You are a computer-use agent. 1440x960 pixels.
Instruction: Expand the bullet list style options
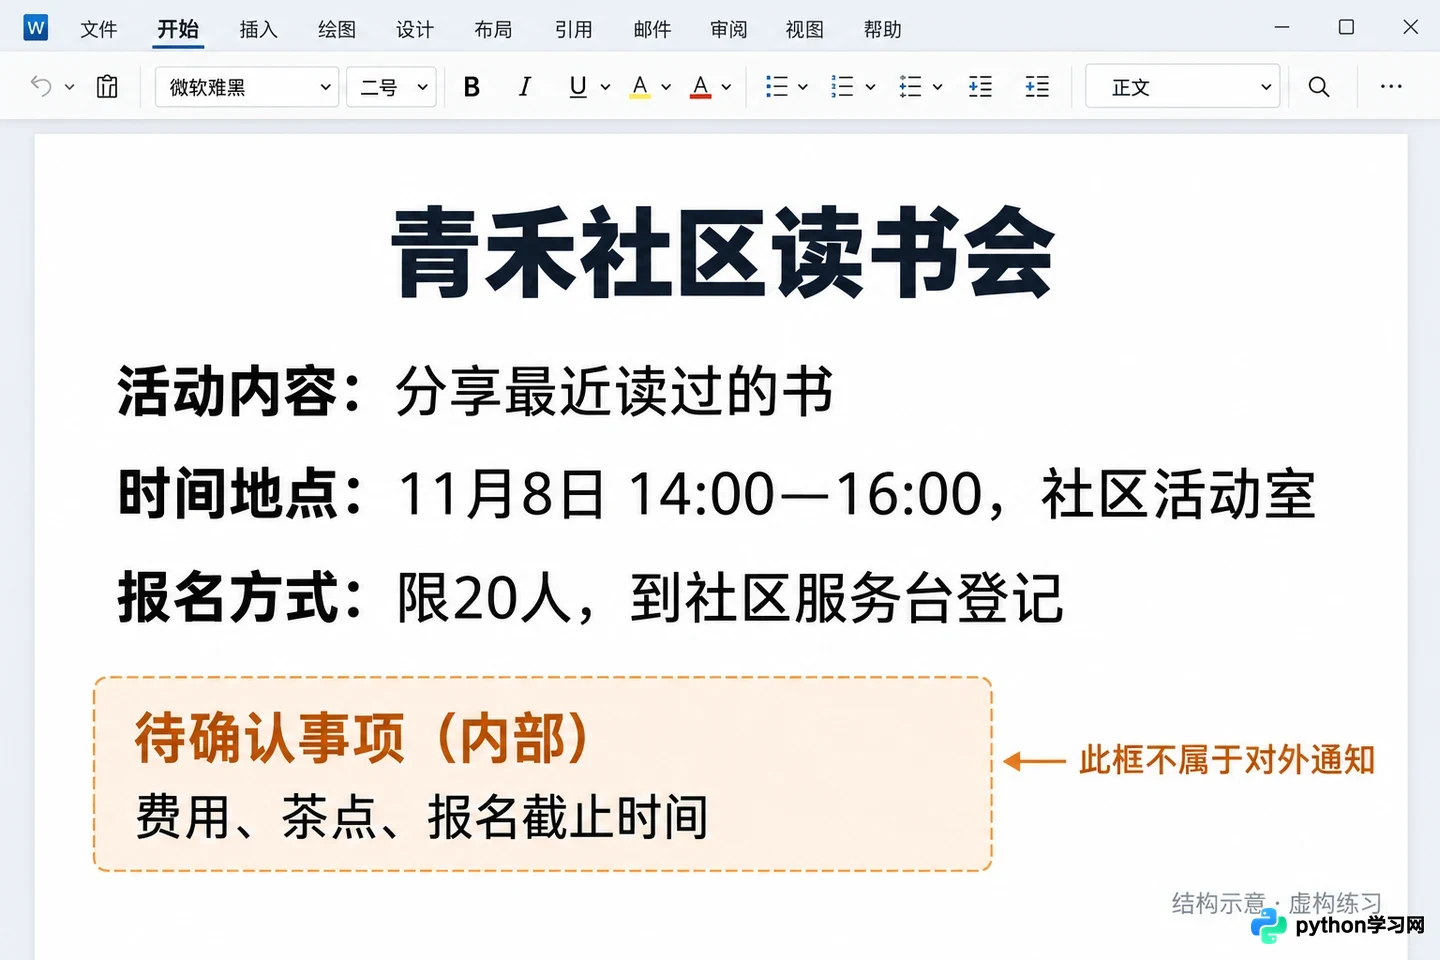coord(802,87)
